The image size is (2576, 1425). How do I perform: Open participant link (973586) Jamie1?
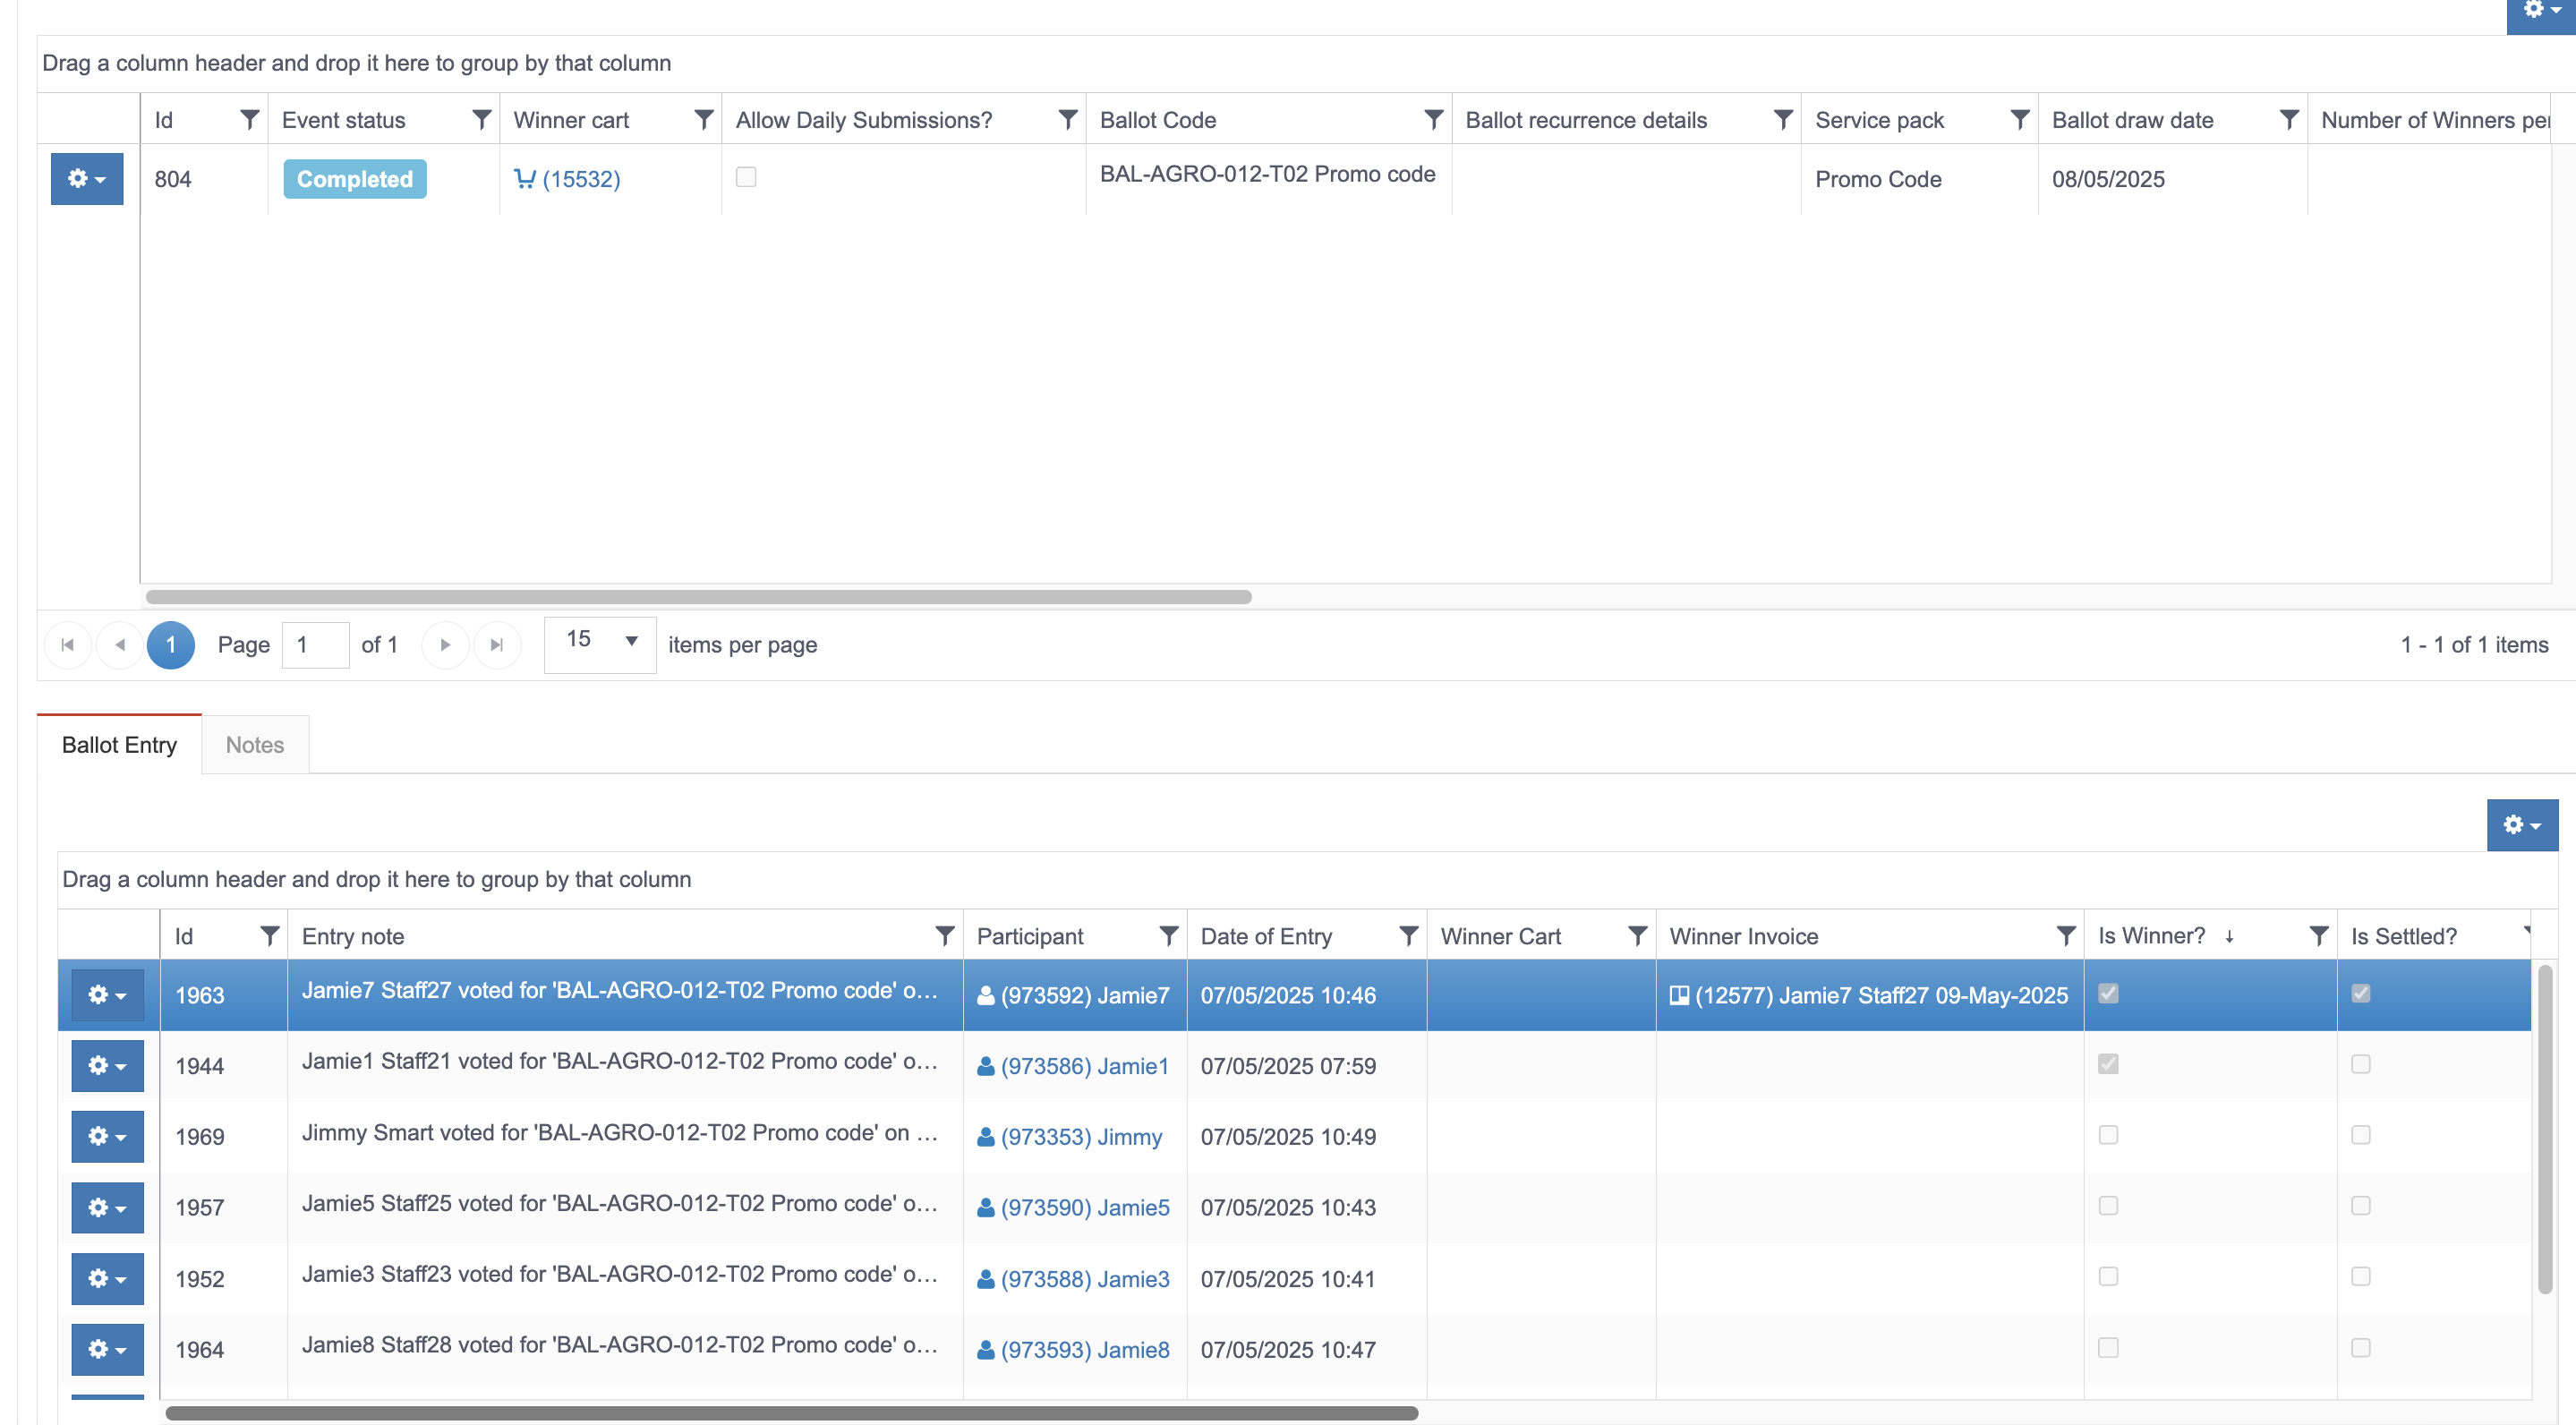tap(1073, 1066)
